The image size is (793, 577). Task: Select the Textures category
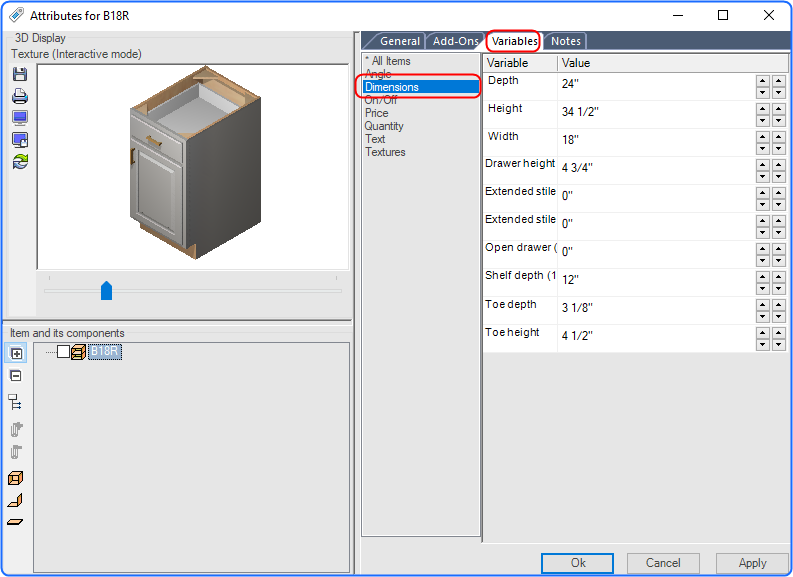(x=385, y=152)
